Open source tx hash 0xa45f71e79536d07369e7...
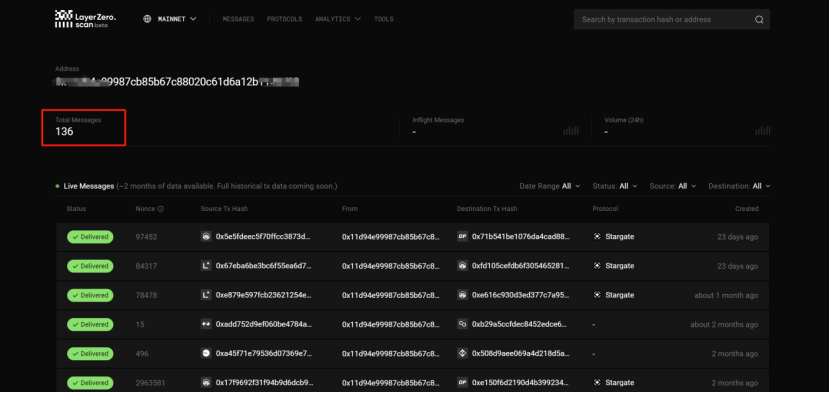 click(x=264, y=353)
